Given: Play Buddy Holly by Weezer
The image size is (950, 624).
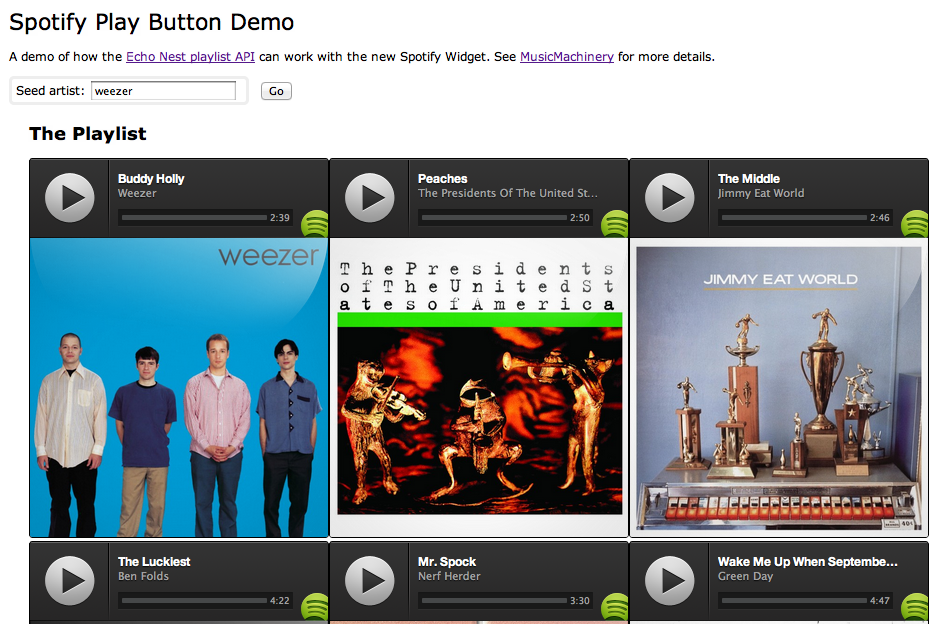Looking at the screenshot, I should [x=70, y=197].
